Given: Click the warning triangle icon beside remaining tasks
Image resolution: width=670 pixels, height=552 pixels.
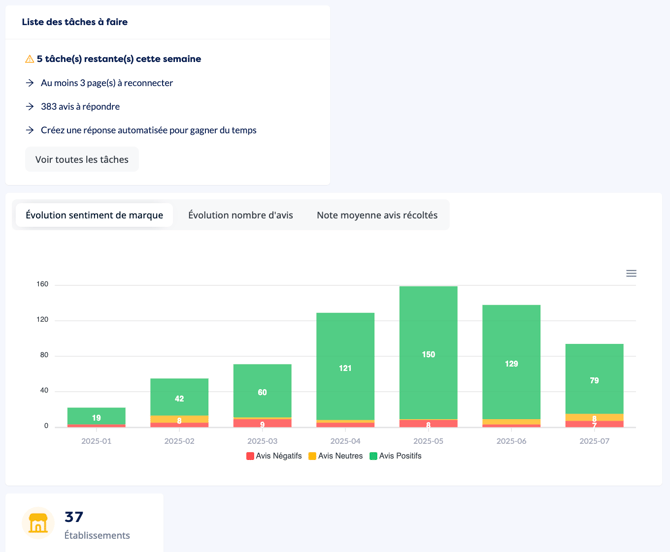Looking at the screenshot, I should [29, 59].
